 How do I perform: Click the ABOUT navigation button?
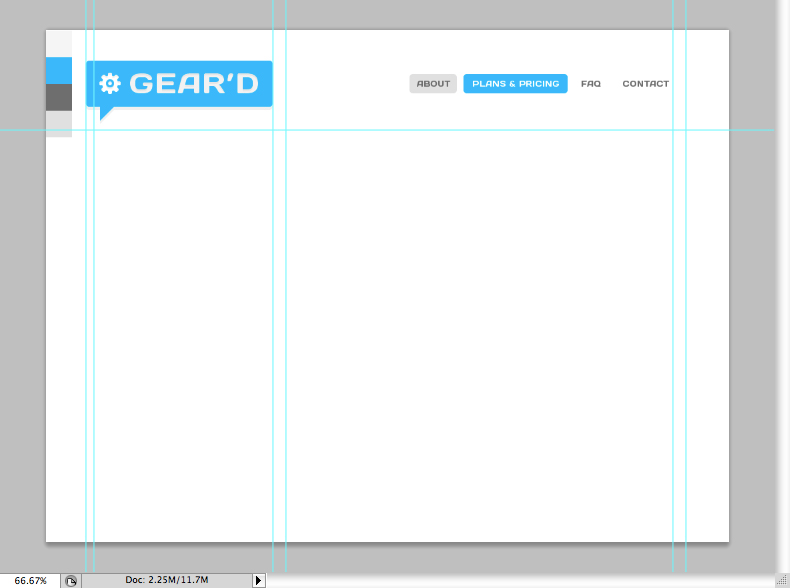433,84
